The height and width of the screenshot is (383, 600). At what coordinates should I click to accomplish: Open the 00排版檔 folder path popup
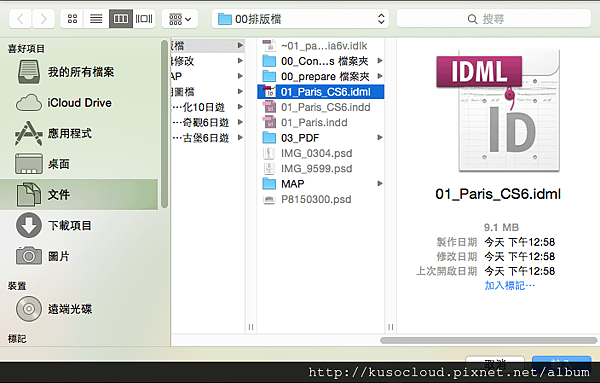coord(300,19)
